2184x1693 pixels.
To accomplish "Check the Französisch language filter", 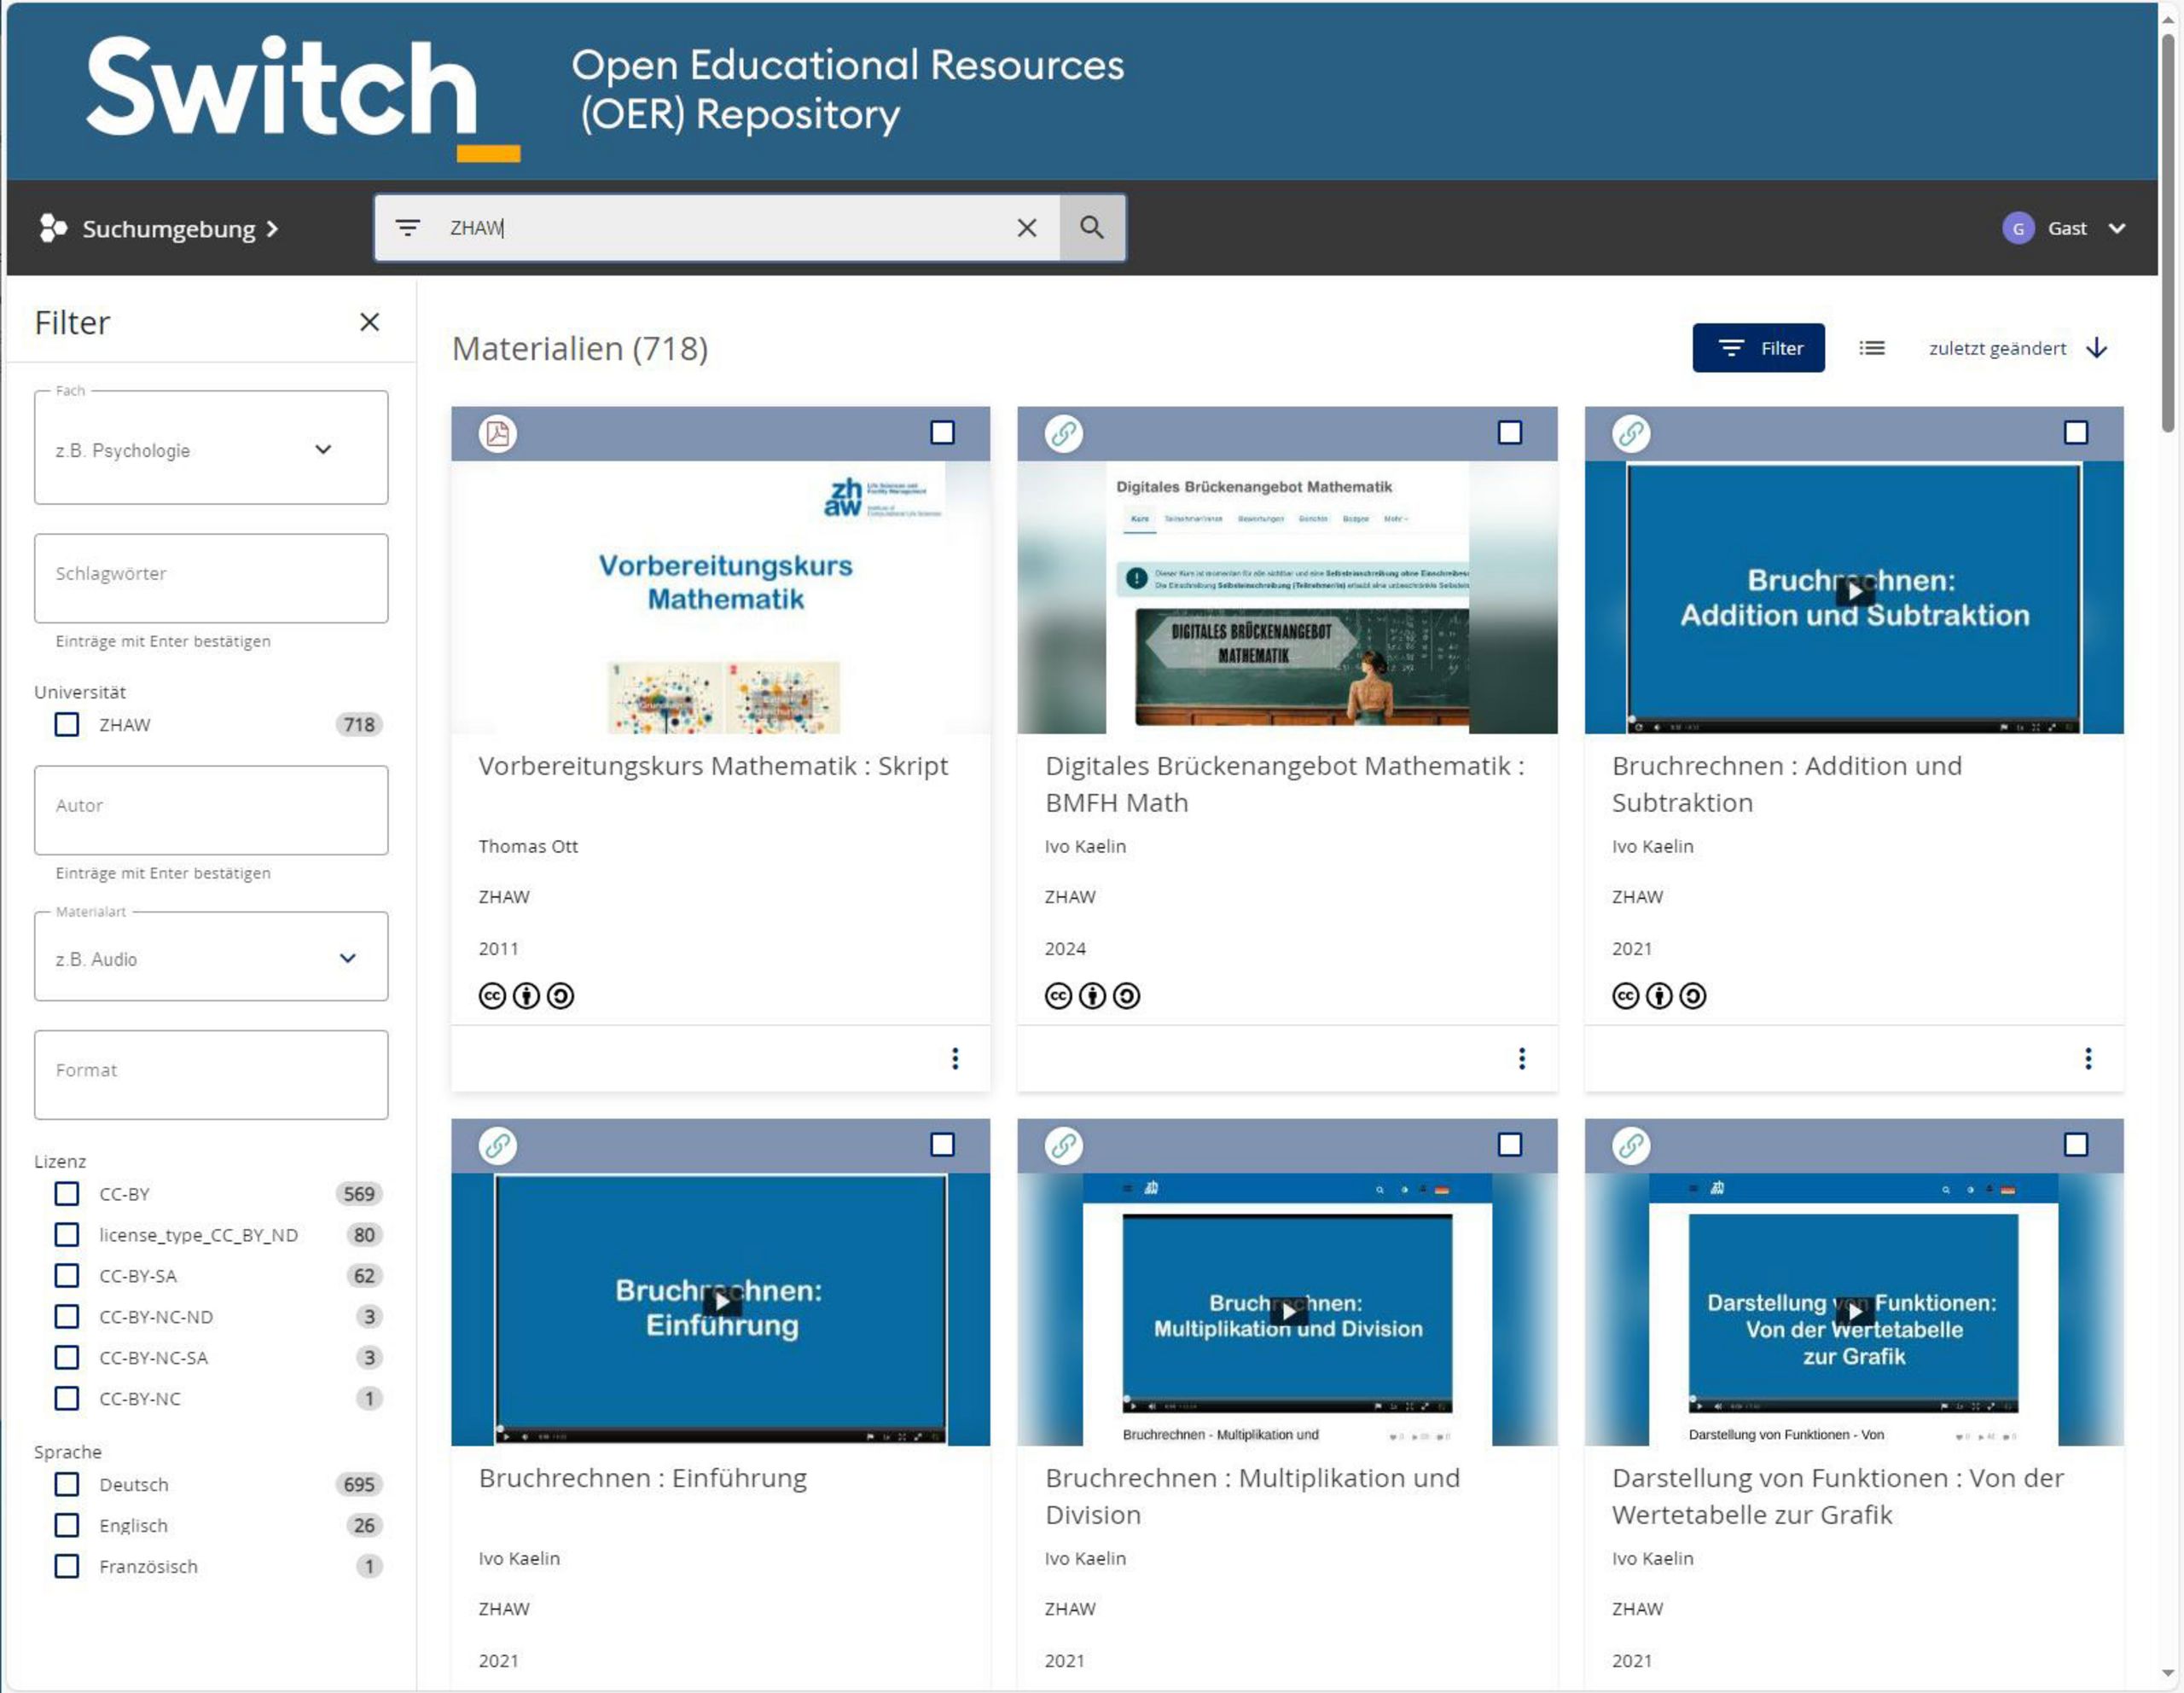I will click(67, 1567).
